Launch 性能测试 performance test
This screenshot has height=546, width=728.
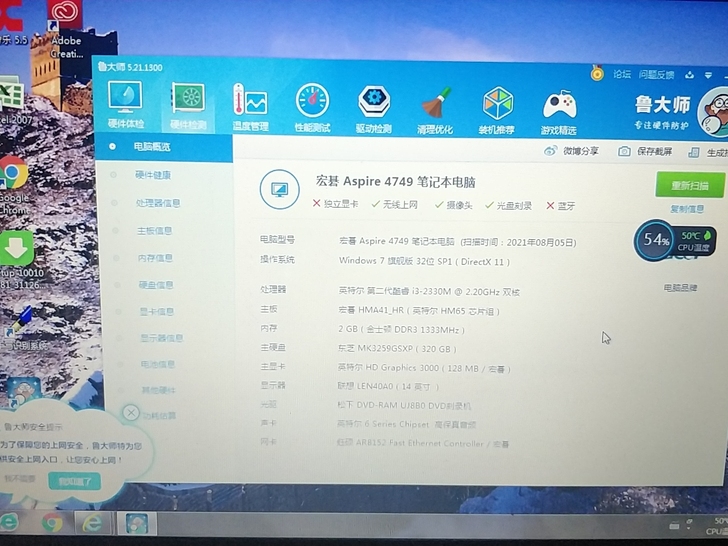point(312,108)
